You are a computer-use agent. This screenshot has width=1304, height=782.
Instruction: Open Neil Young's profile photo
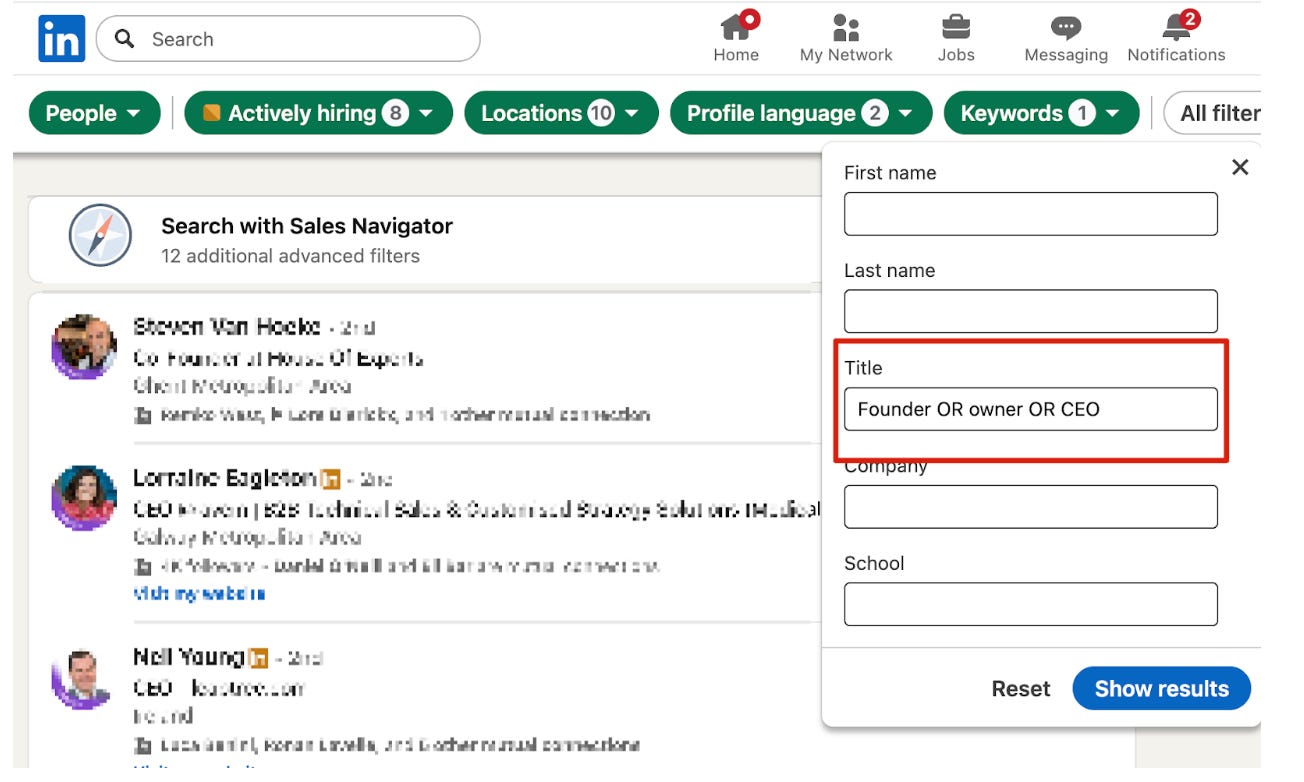(x=83, y=678)
